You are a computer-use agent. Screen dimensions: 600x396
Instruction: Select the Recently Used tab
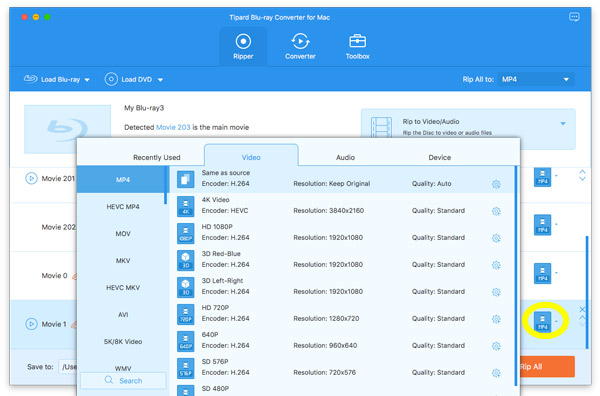pos(157,157)
